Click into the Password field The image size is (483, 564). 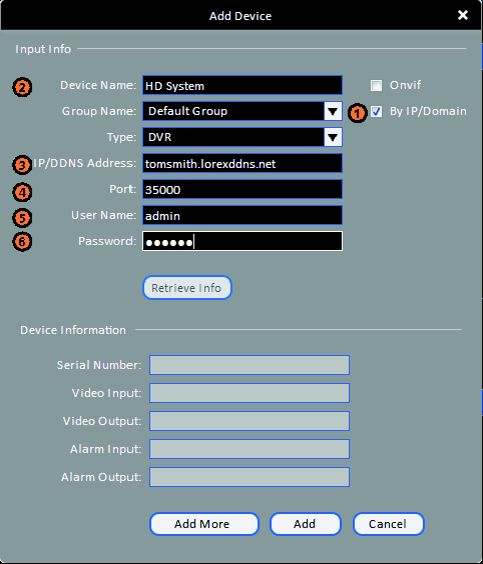242,241
